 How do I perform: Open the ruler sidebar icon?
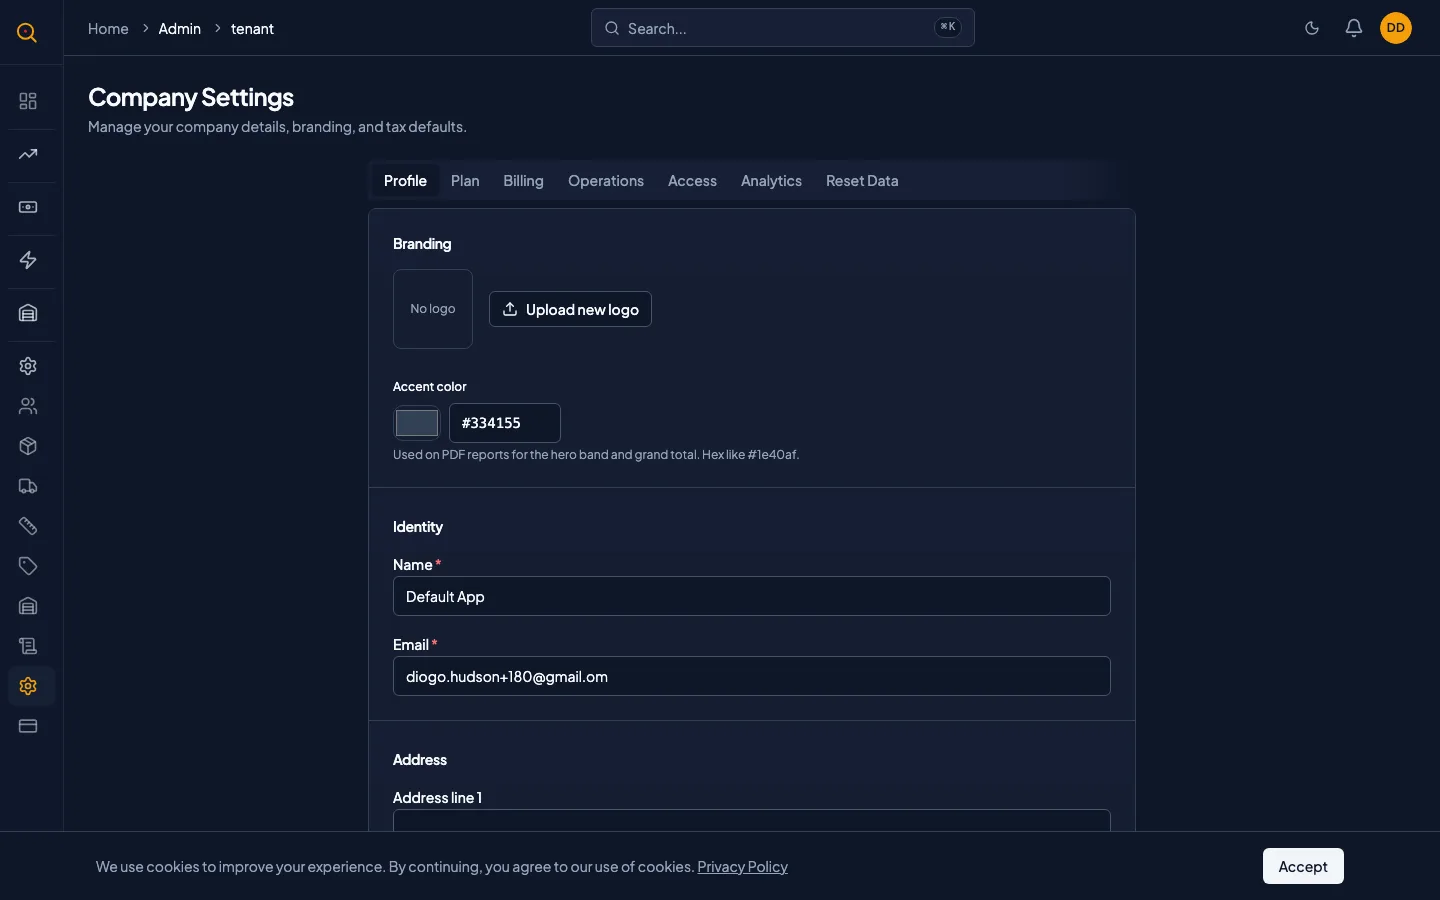[x=28, y=526]
